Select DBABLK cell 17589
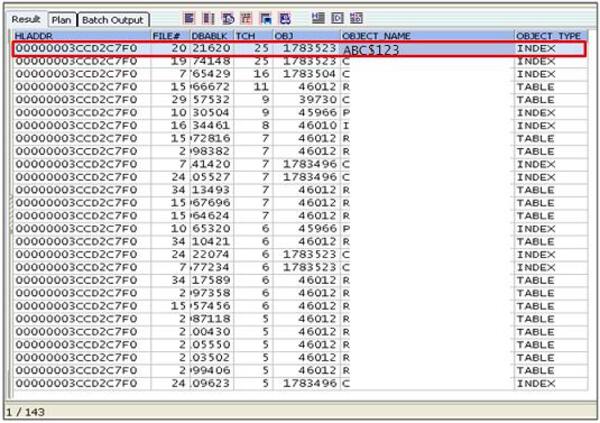This screenshot has height=423, width=600. click(212, 281)
